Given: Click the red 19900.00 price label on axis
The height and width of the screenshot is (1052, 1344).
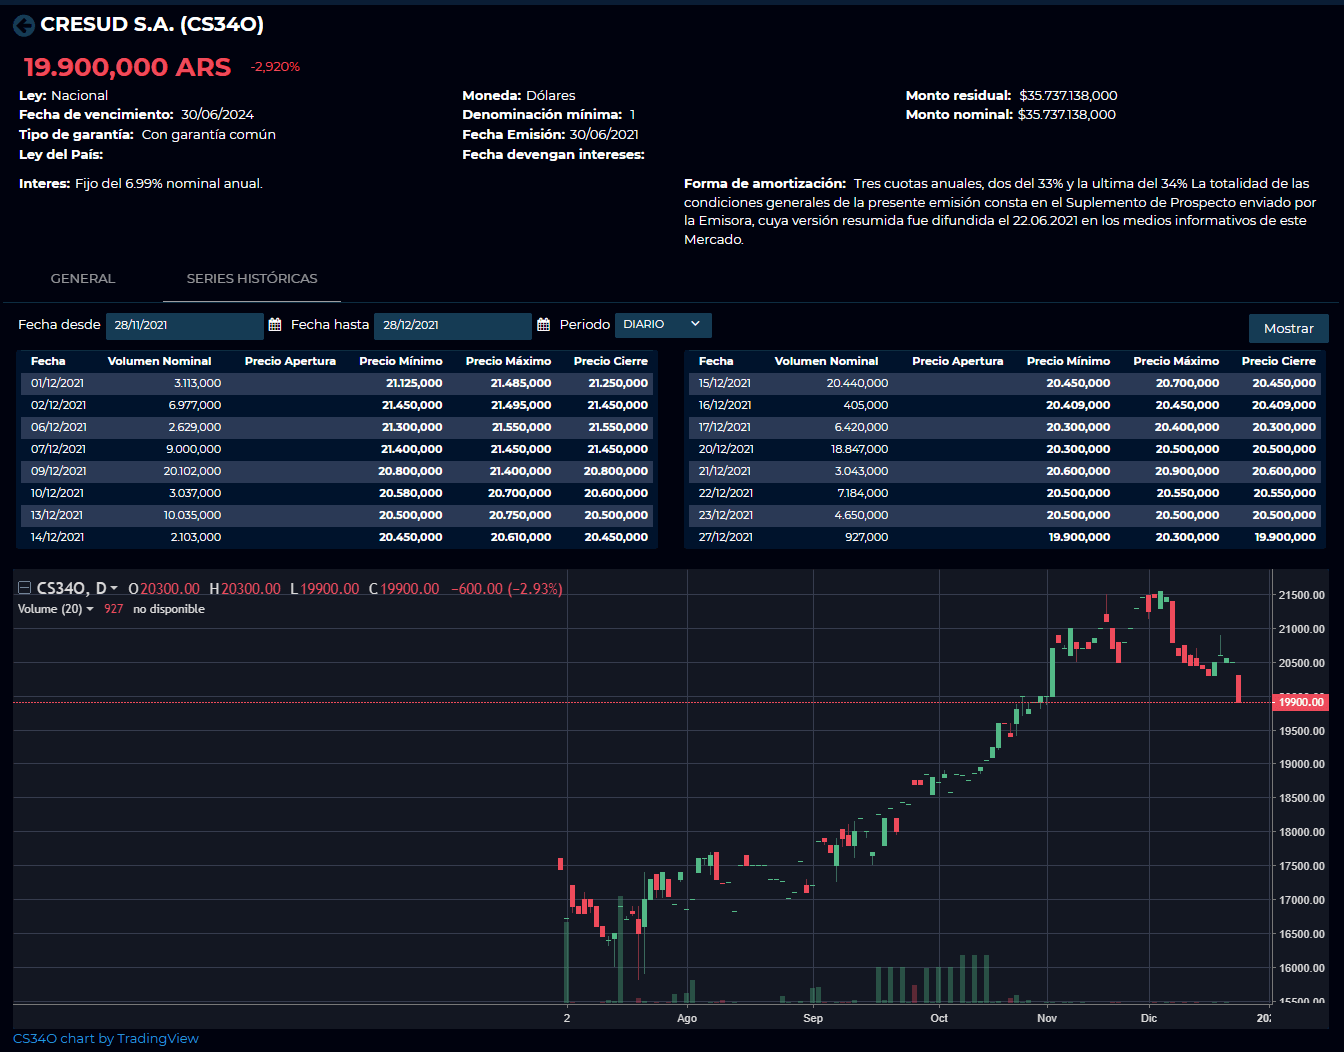Looking at the screenshot, I should pos(1300,702).
